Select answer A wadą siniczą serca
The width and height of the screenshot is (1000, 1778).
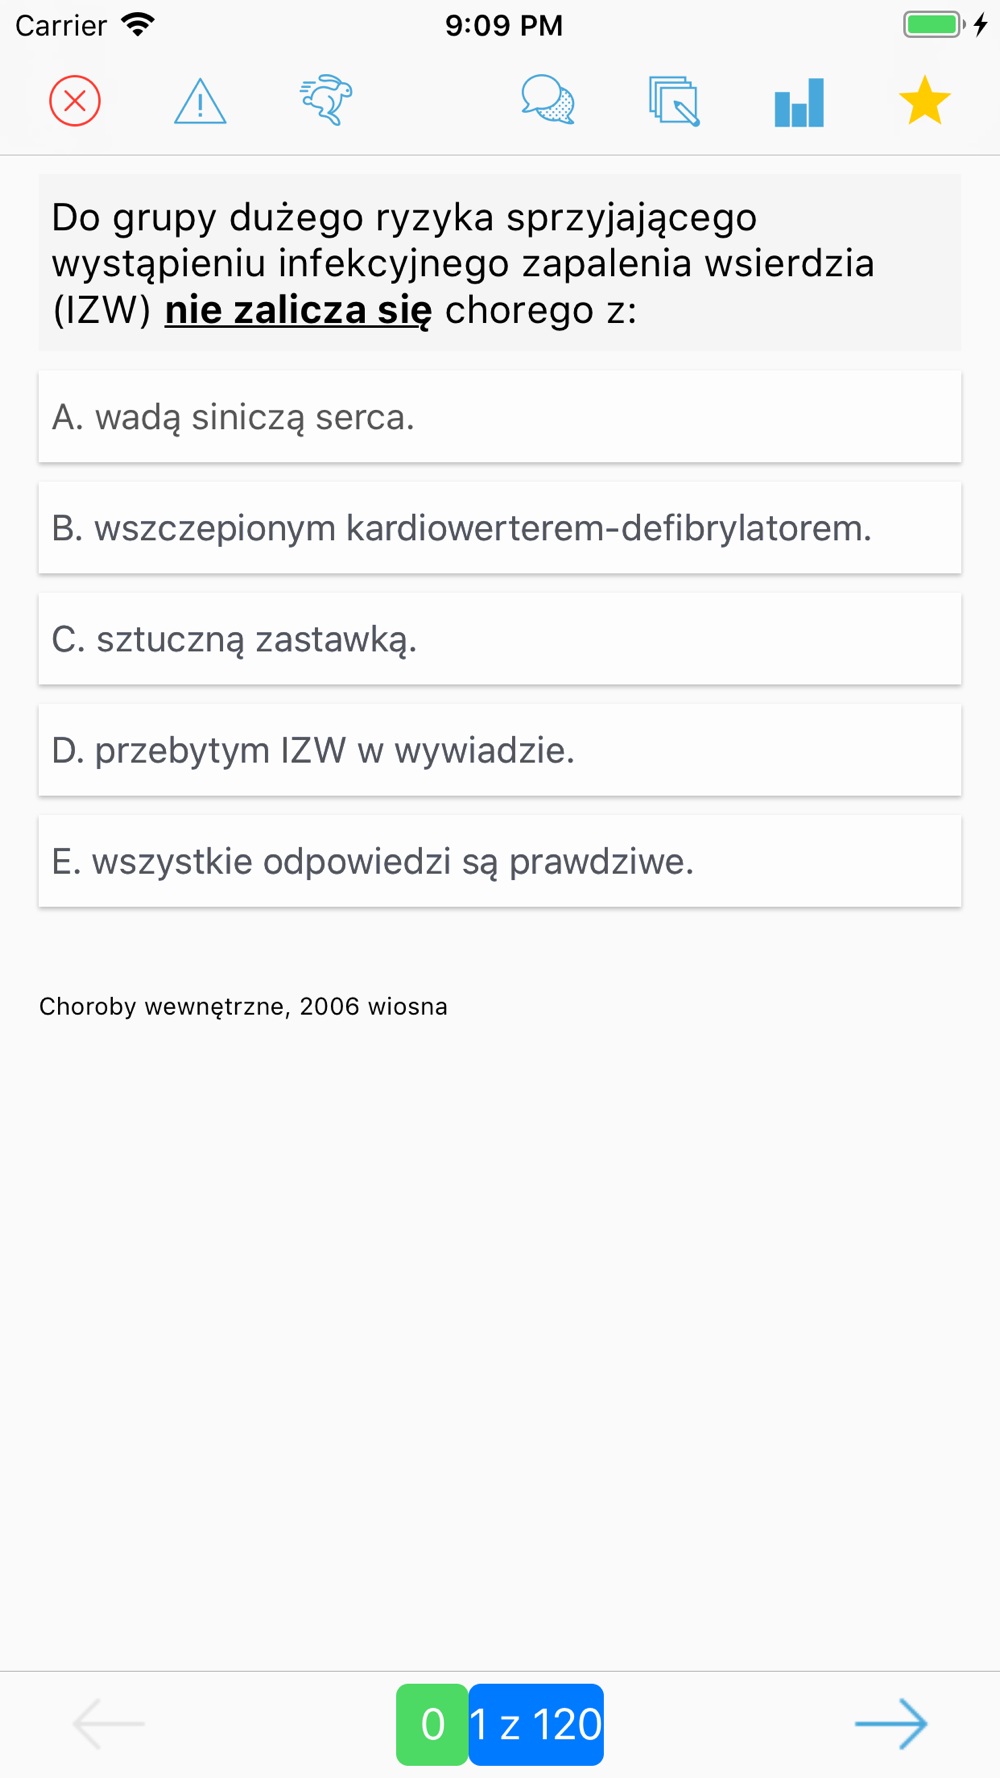(500, 417)
